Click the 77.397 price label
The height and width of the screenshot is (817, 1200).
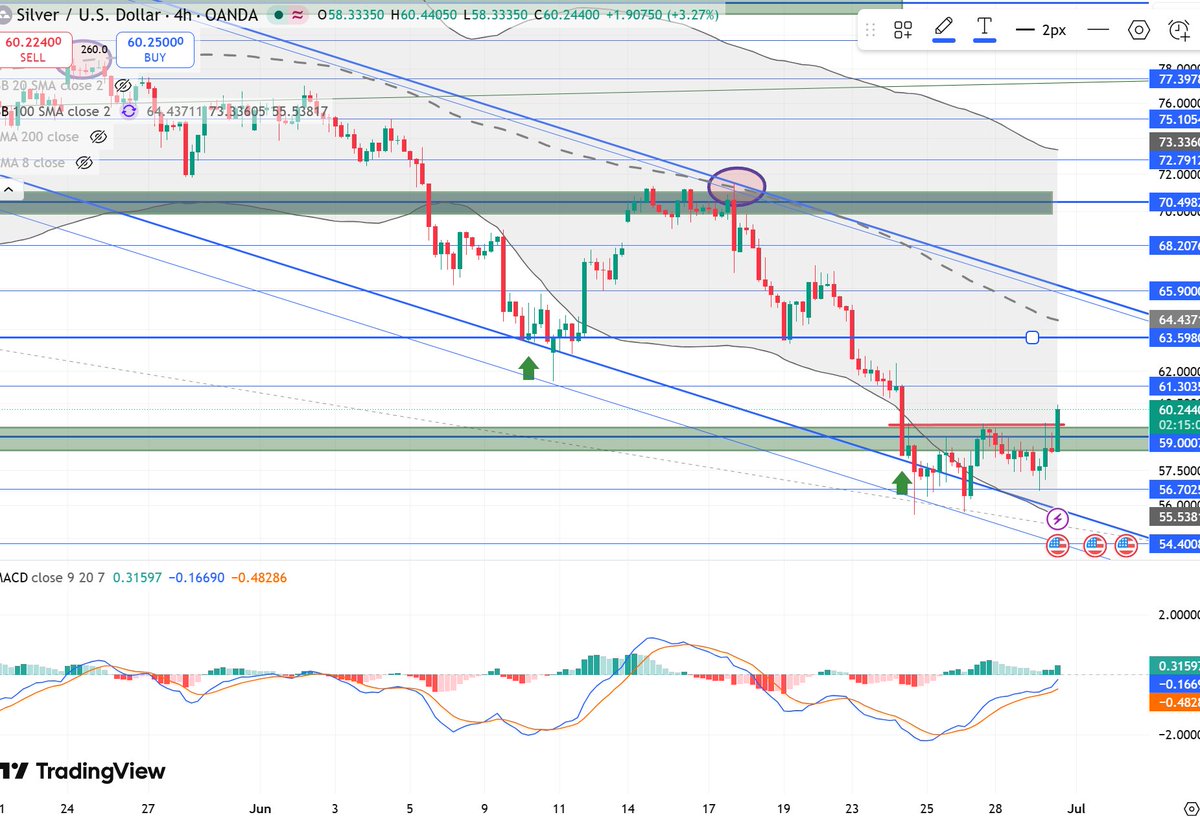pos(1173,79)
